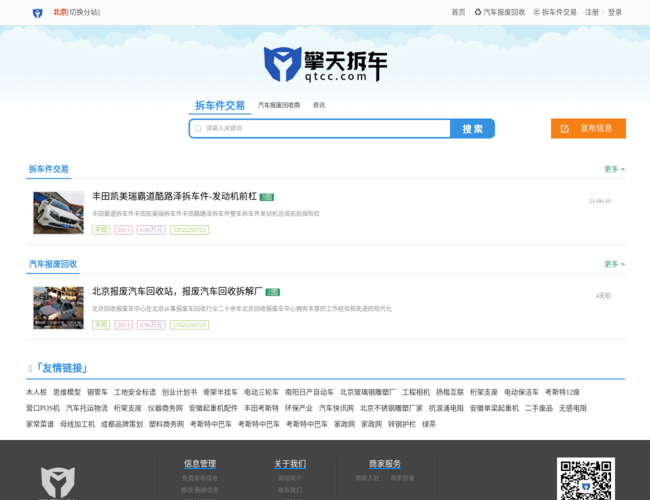Open friendly link 安徽起重机配件

(x=213, y=408)
